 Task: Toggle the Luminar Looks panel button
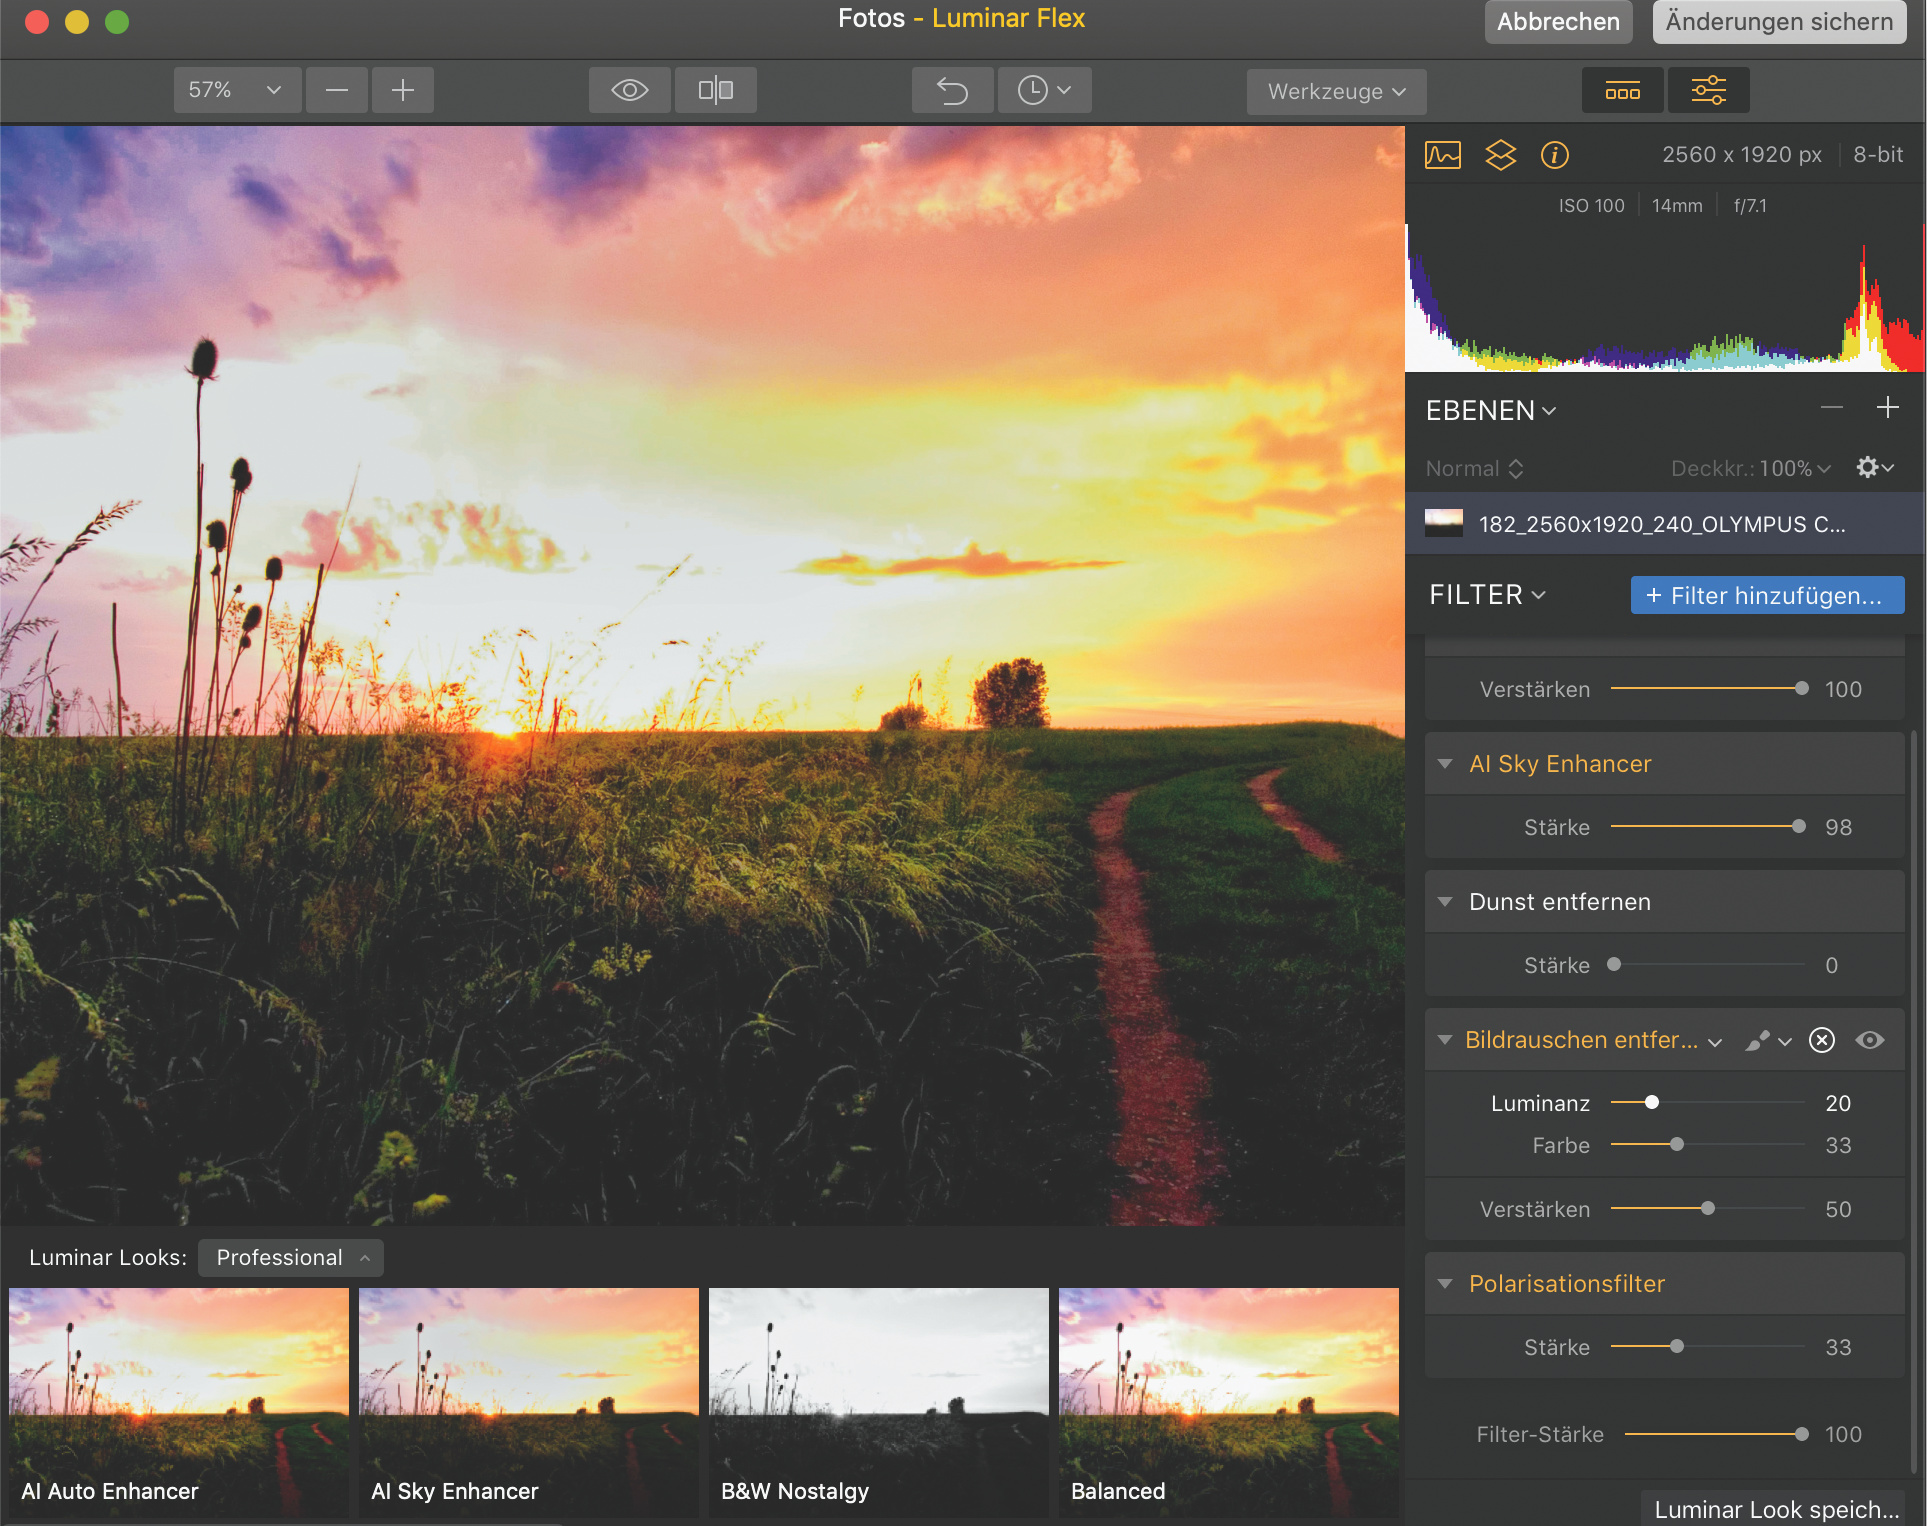coord(1622,92)
